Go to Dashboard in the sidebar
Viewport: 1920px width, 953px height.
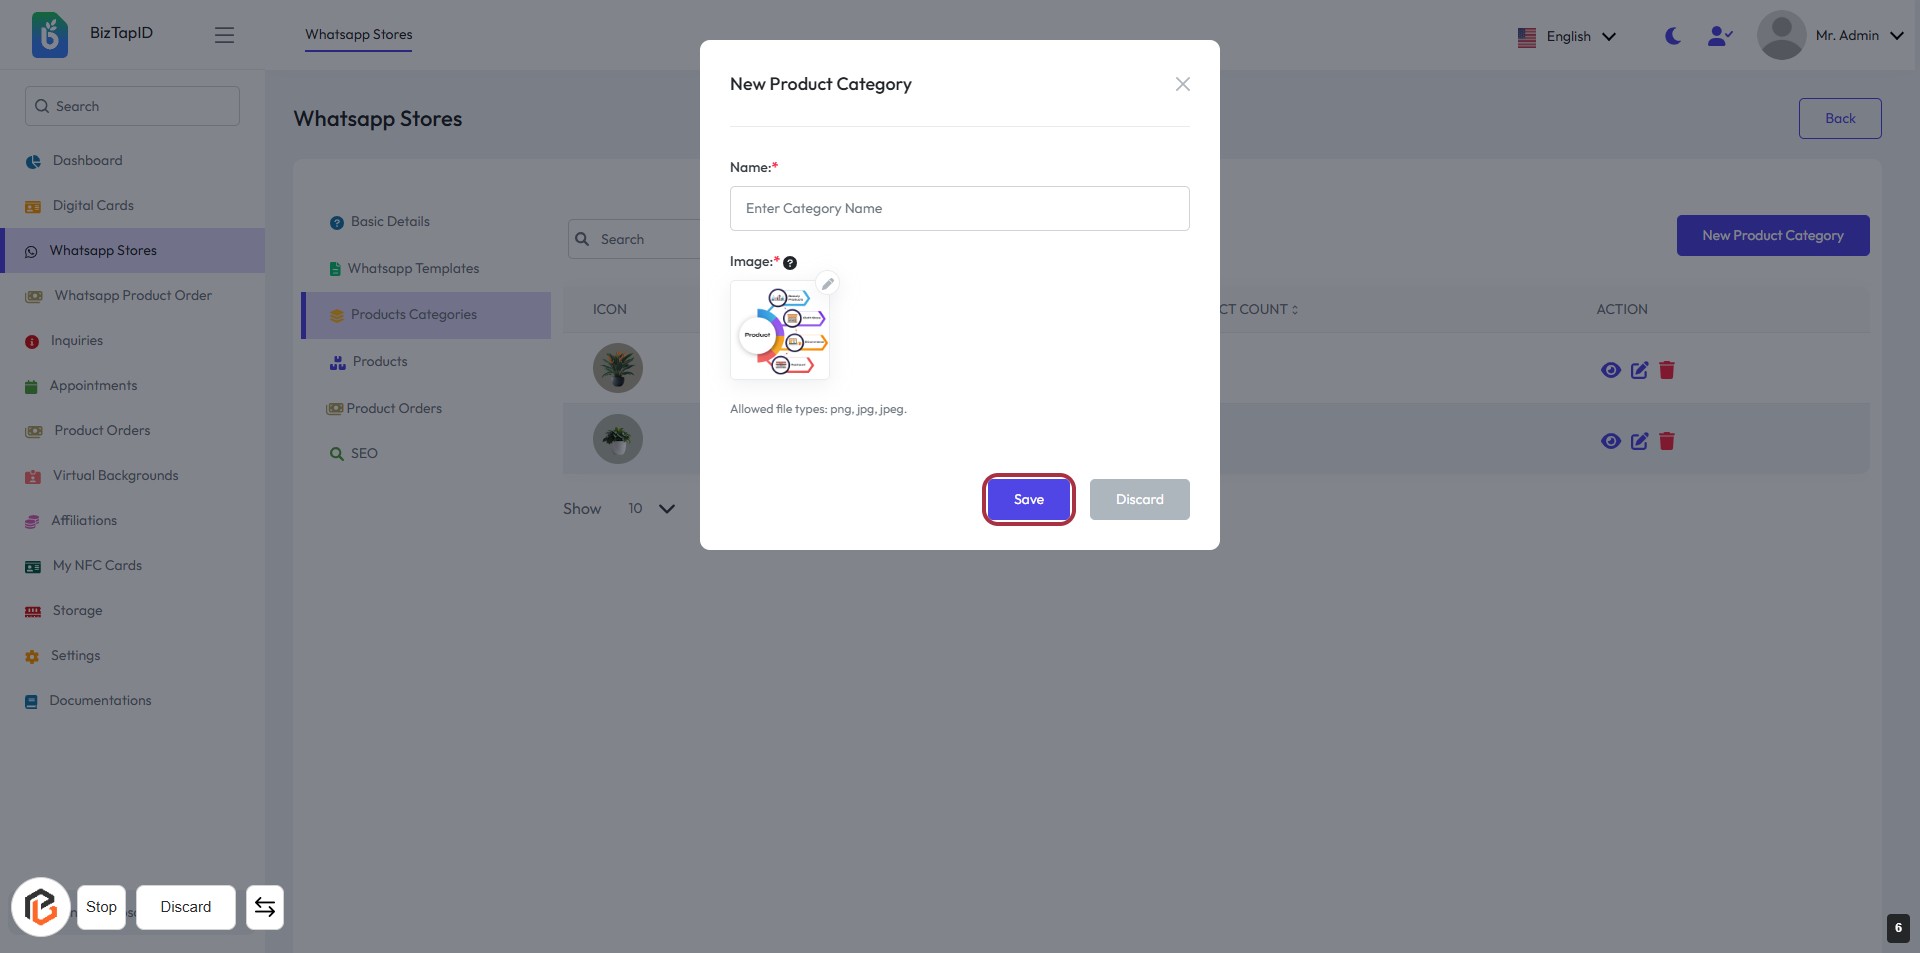click(87, 161)
